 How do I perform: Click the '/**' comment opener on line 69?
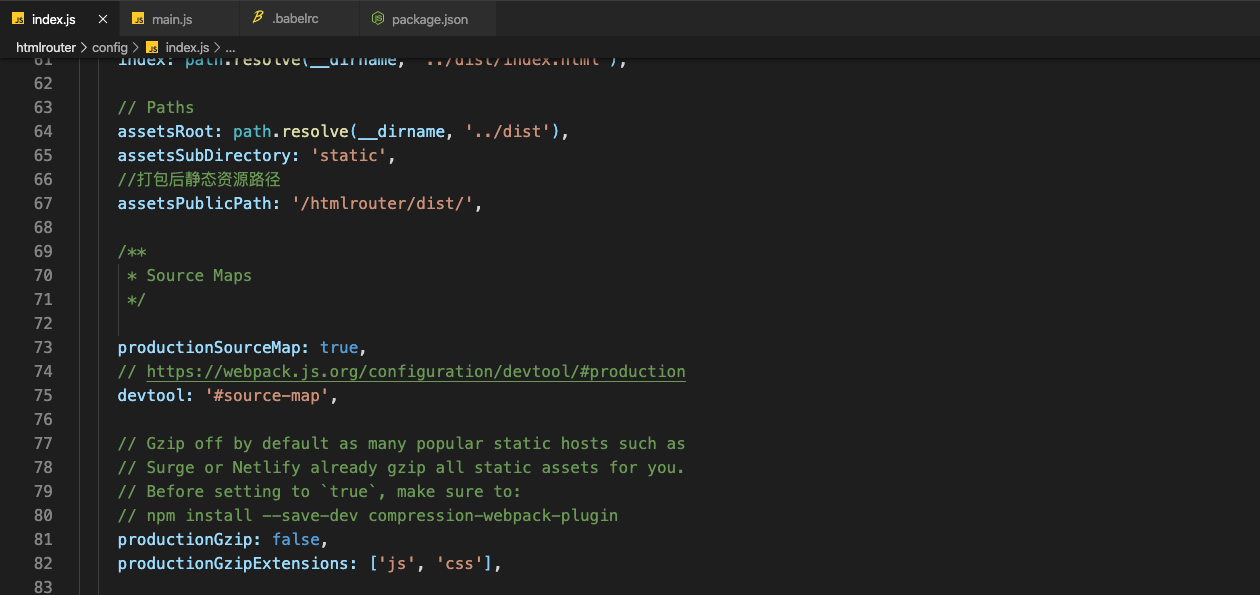click(x=132, y=251)
